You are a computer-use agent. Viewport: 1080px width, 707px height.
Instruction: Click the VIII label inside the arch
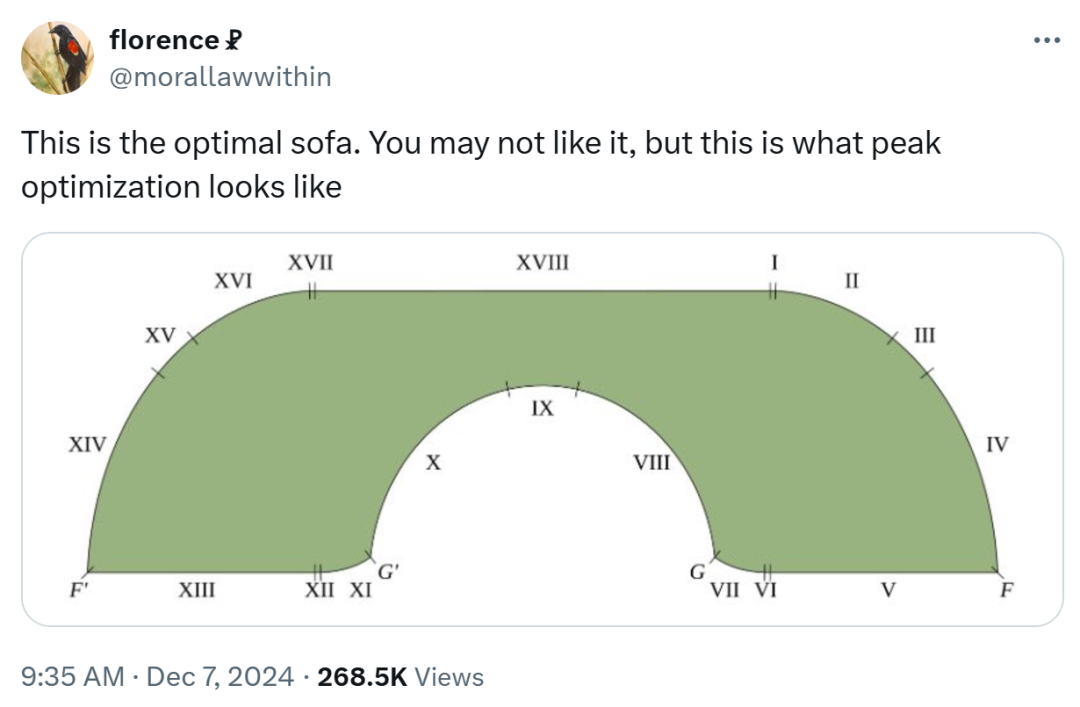coord(652,462)
